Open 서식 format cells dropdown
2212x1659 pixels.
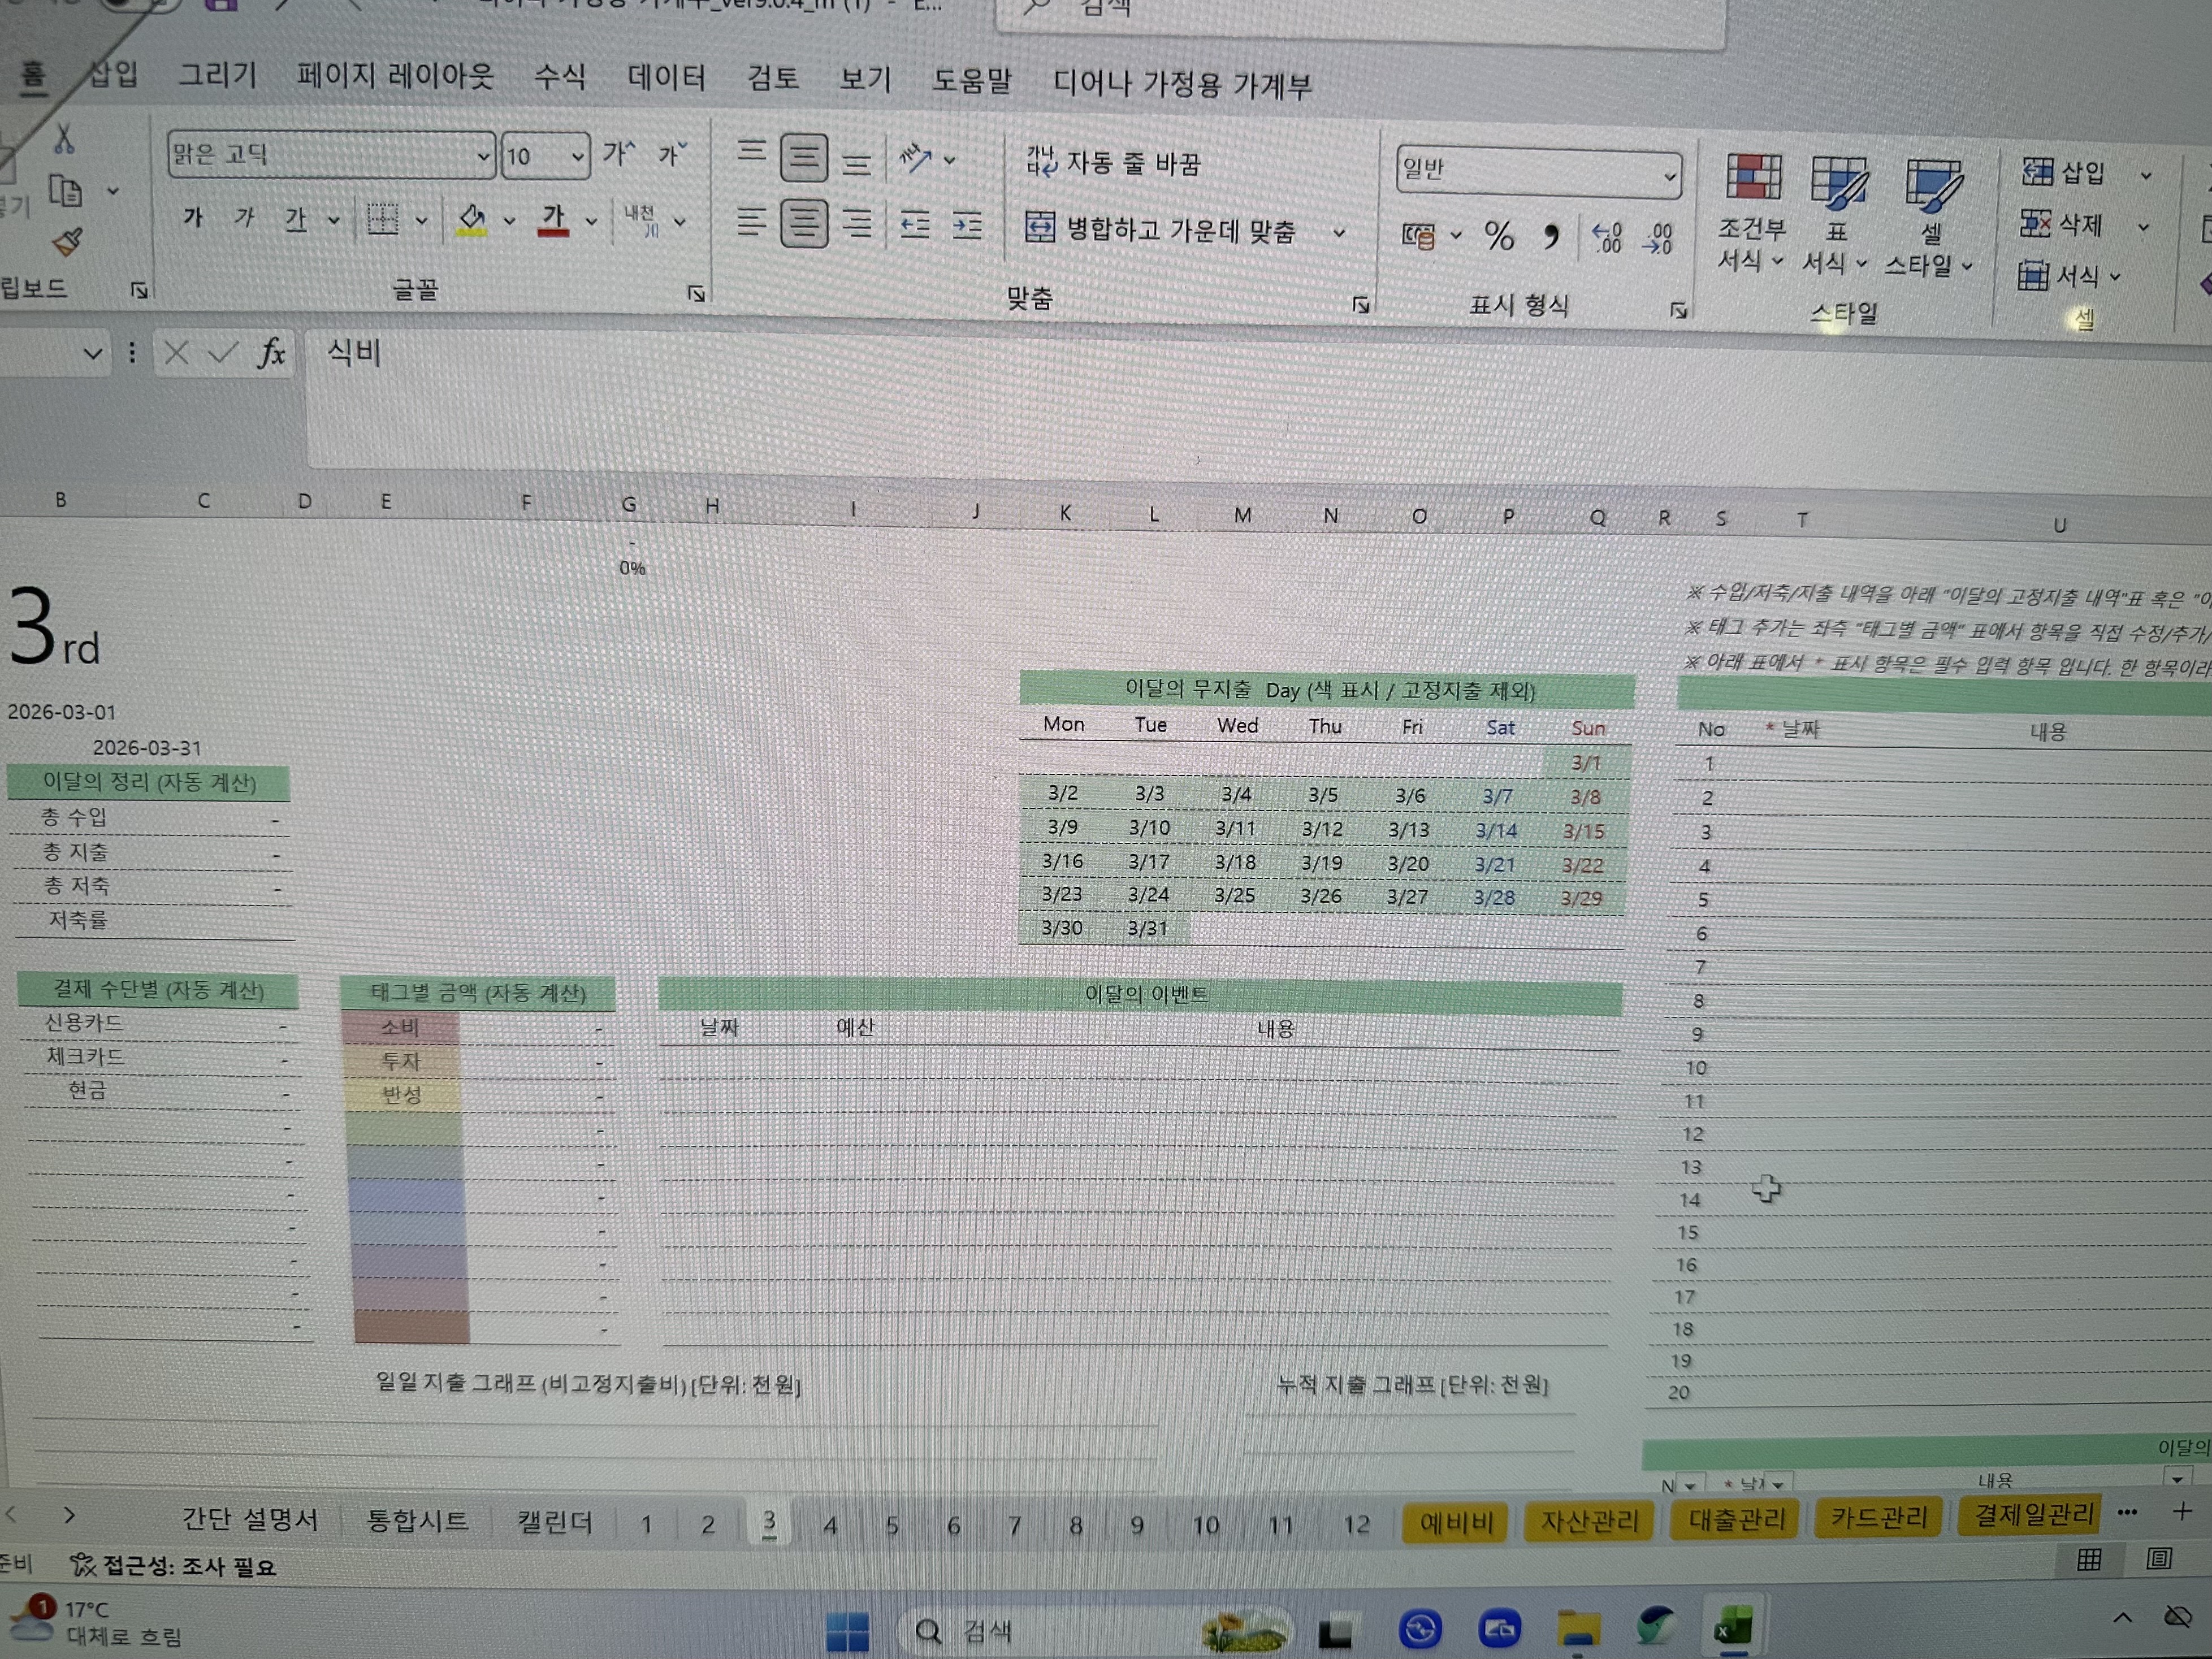2068,275
